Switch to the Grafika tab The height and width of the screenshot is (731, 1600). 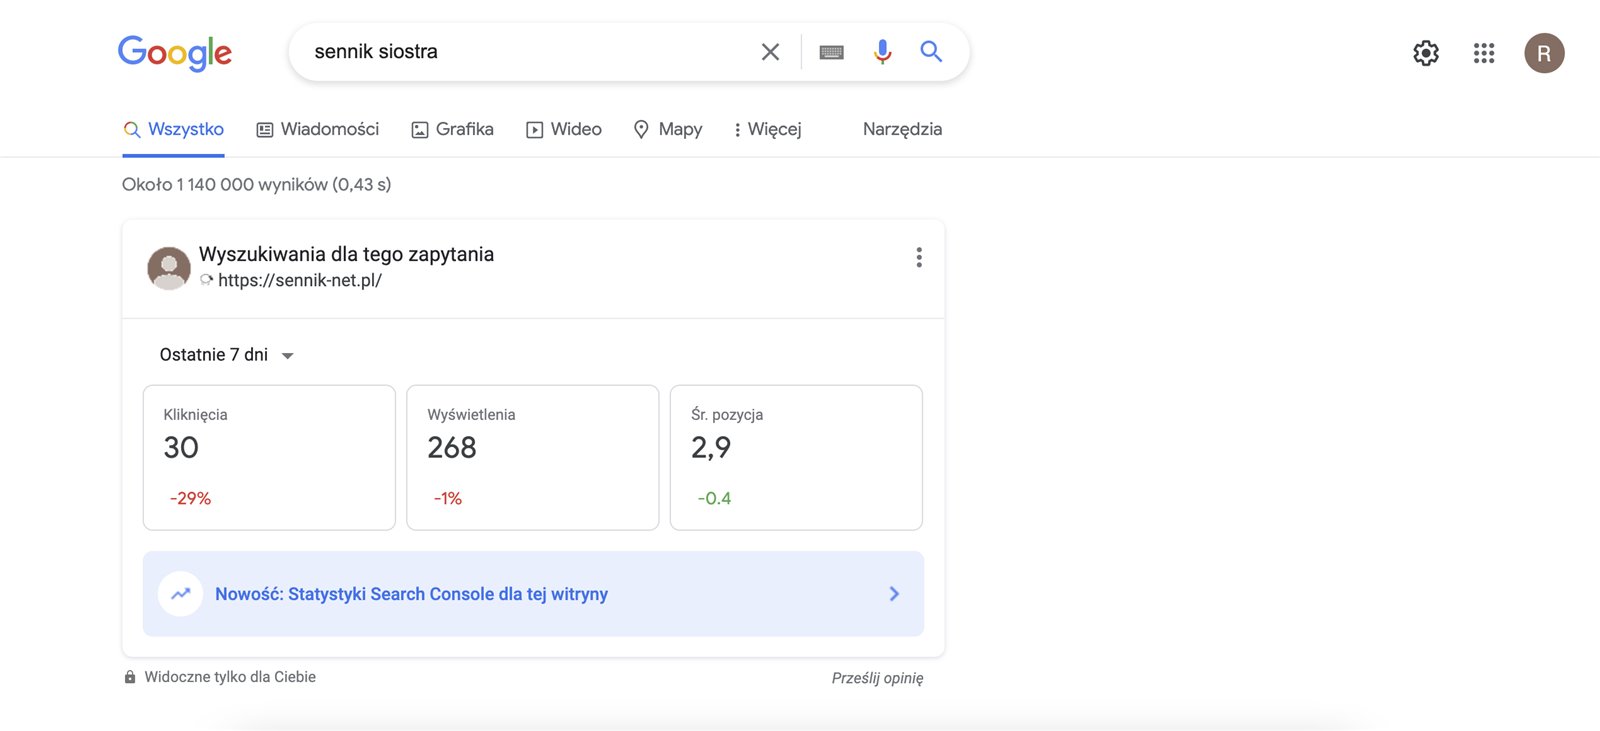tap(453, 129)
